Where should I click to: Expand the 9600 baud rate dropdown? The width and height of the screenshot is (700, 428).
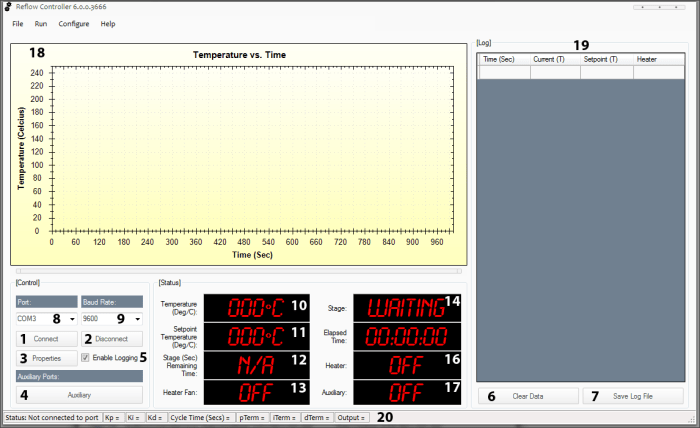138,319
